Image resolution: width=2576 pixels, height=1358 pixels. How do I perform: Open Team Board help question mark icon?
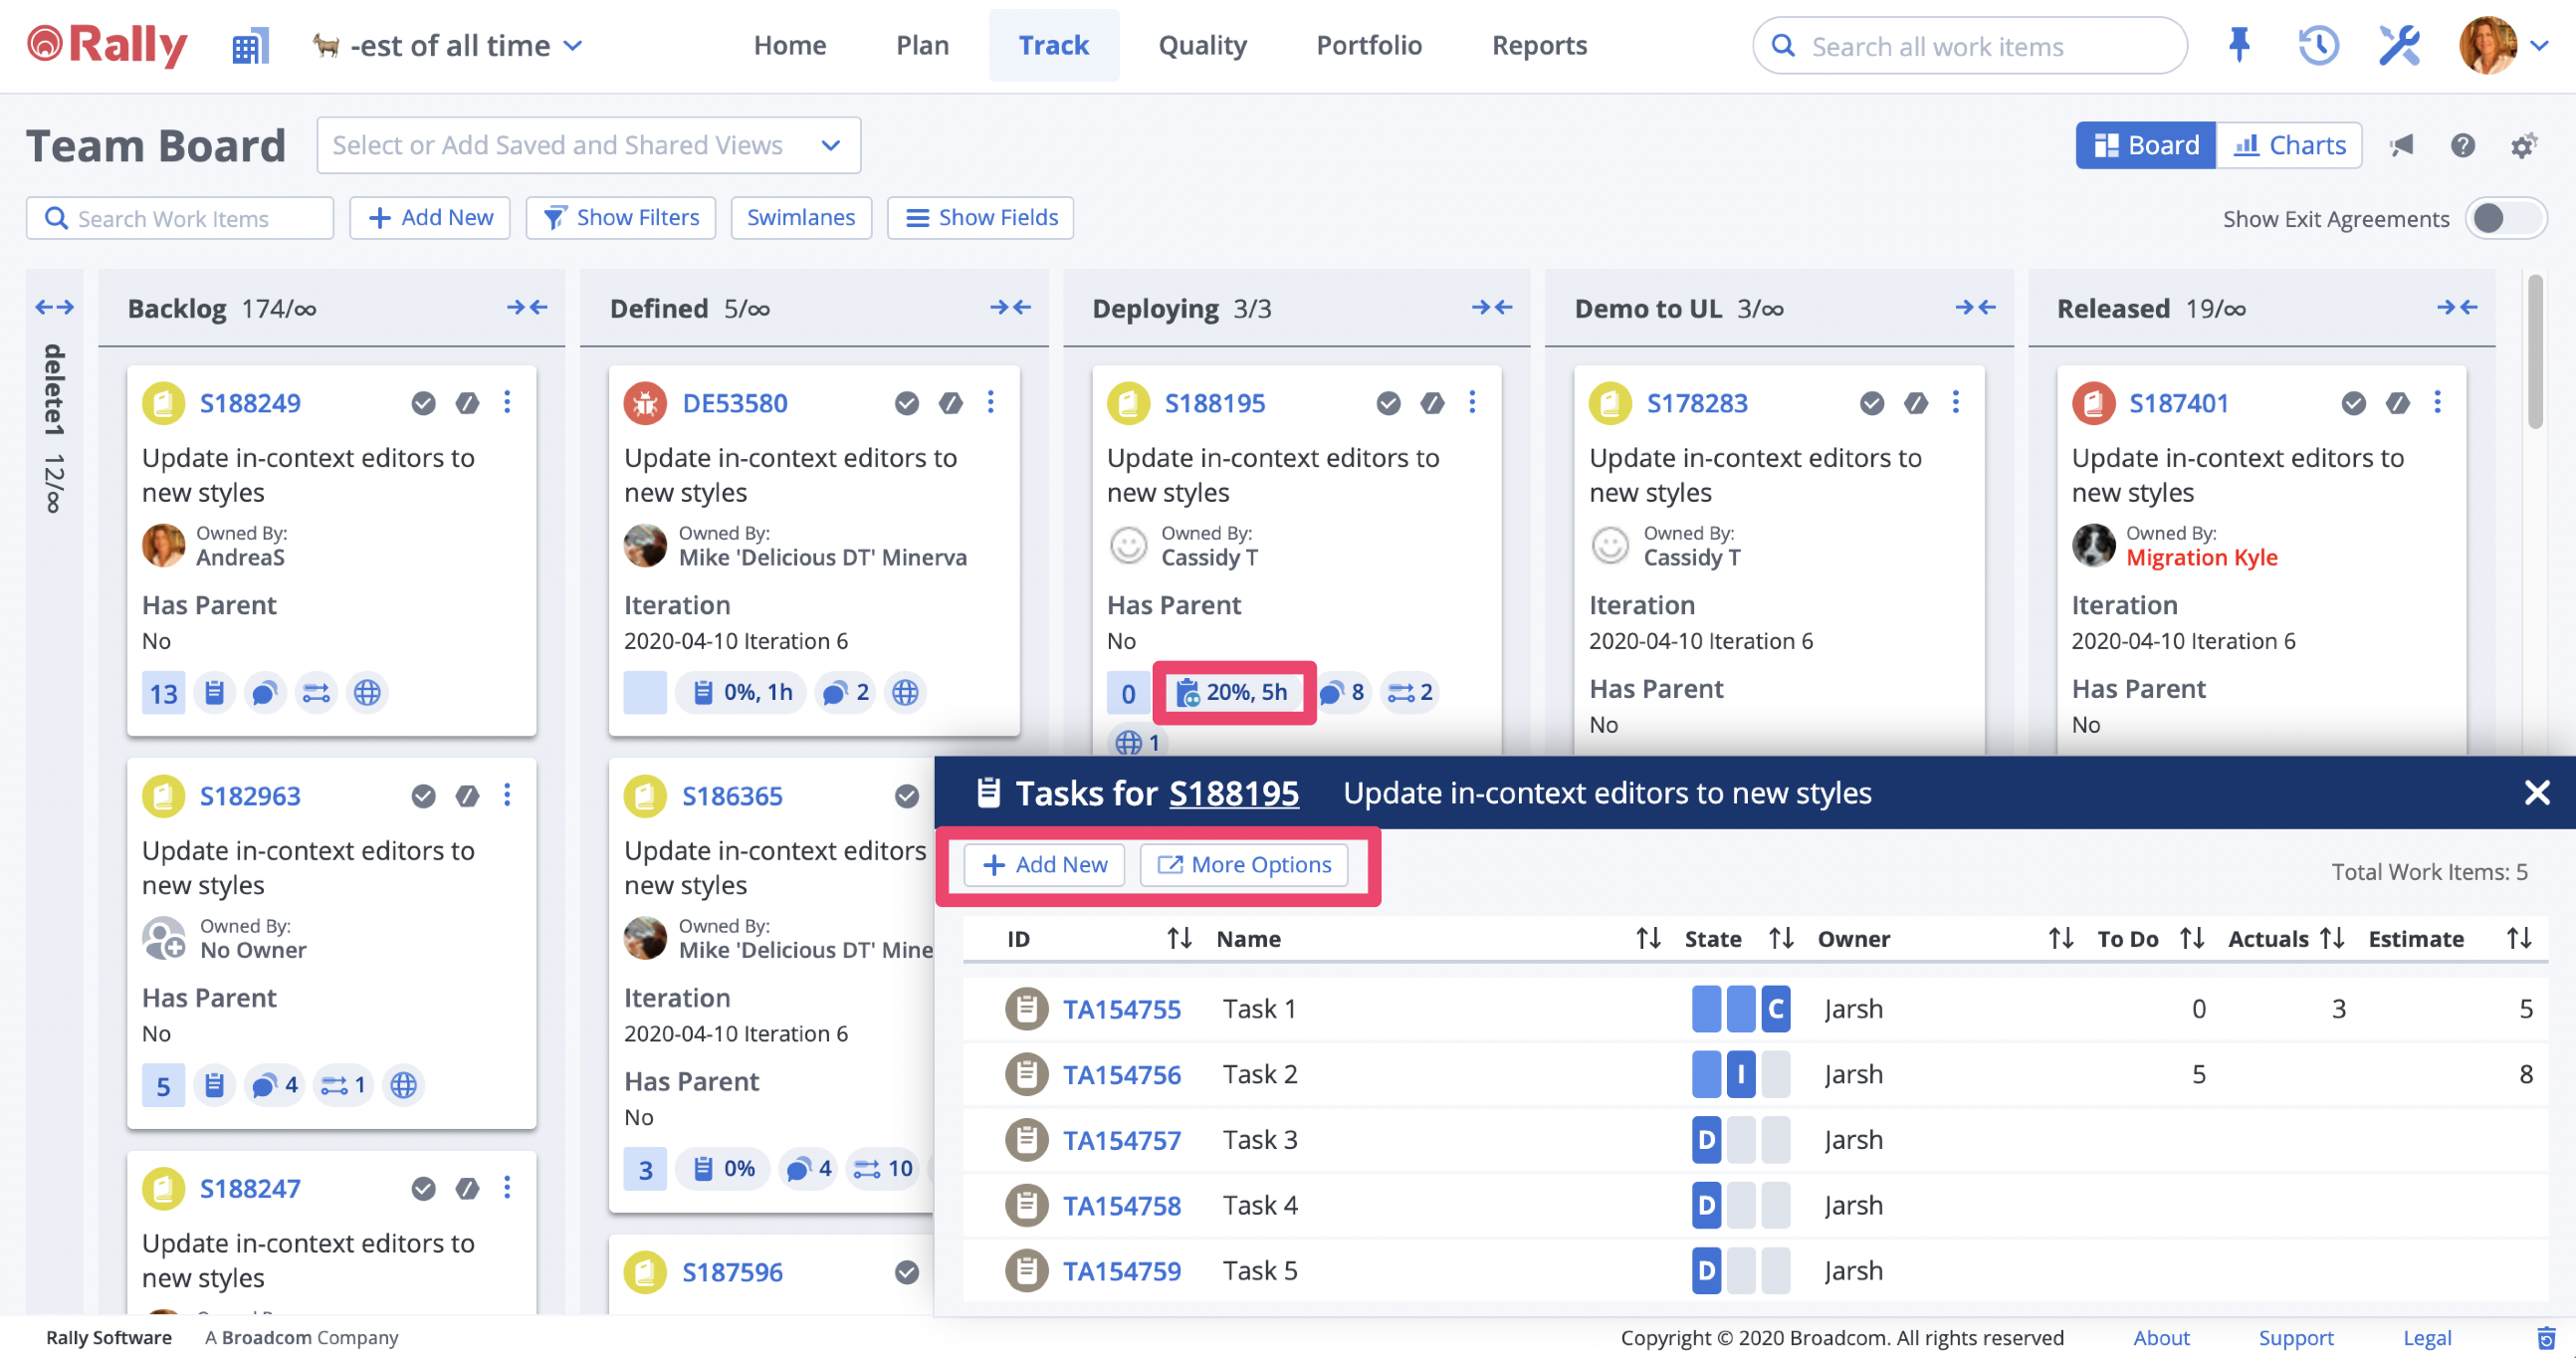2463,146
